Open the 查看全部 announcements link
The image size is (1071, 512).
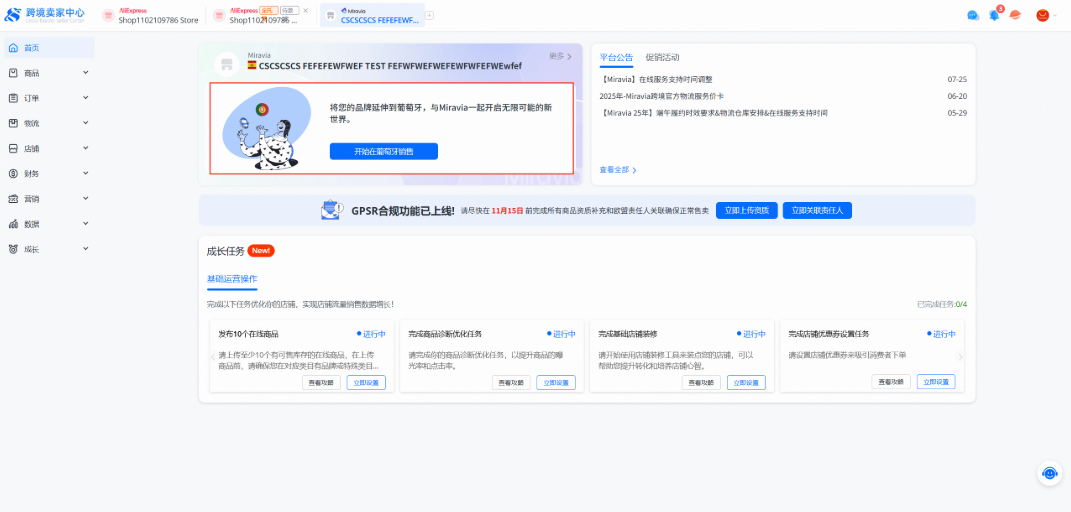[617, 170]
